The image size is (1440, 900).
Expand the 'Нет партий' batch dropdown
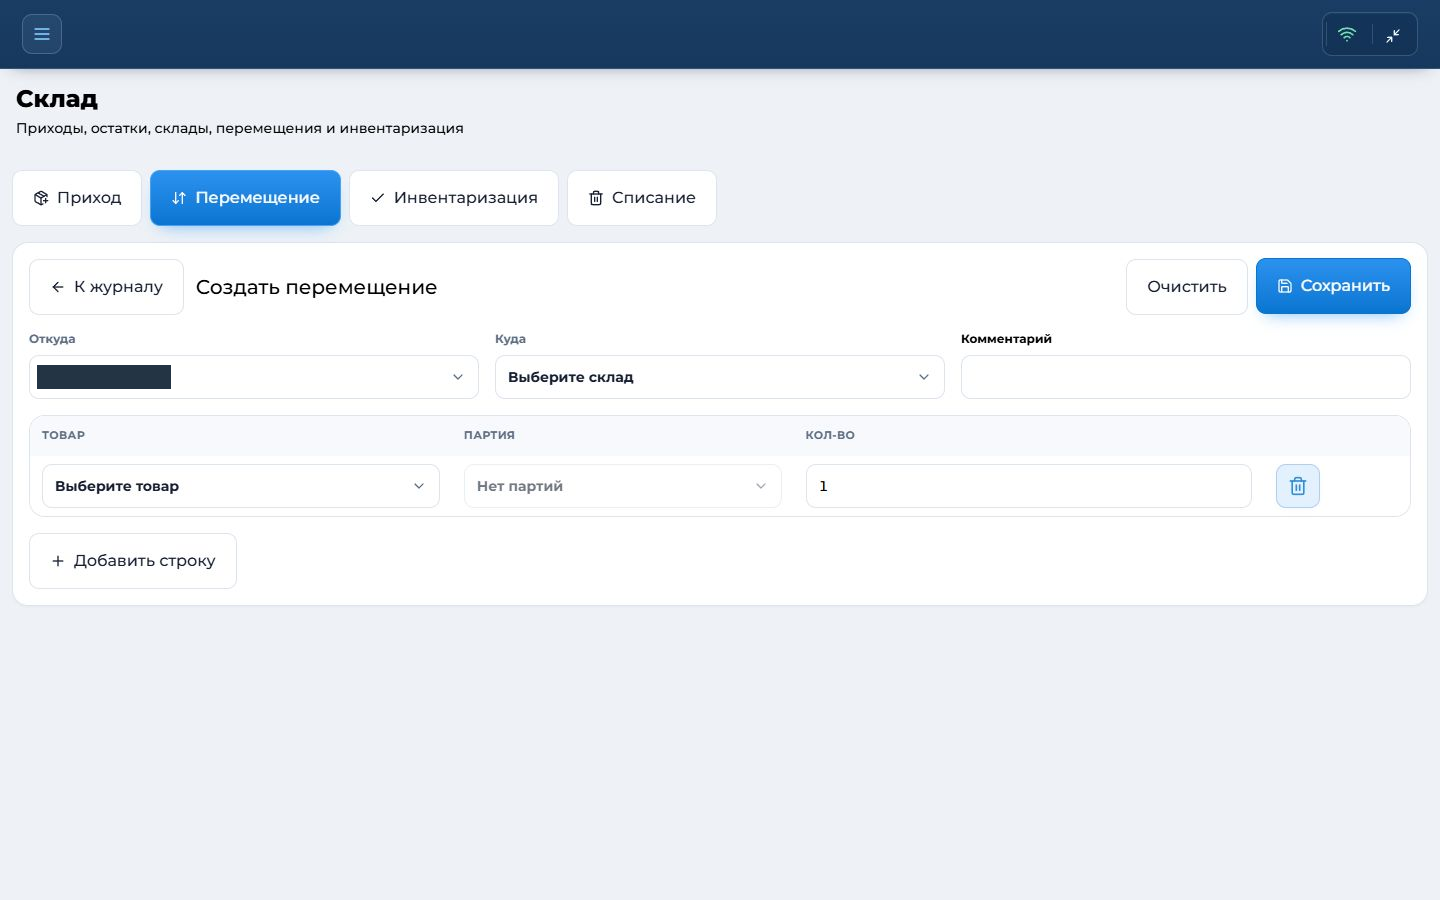click(622, 486)
